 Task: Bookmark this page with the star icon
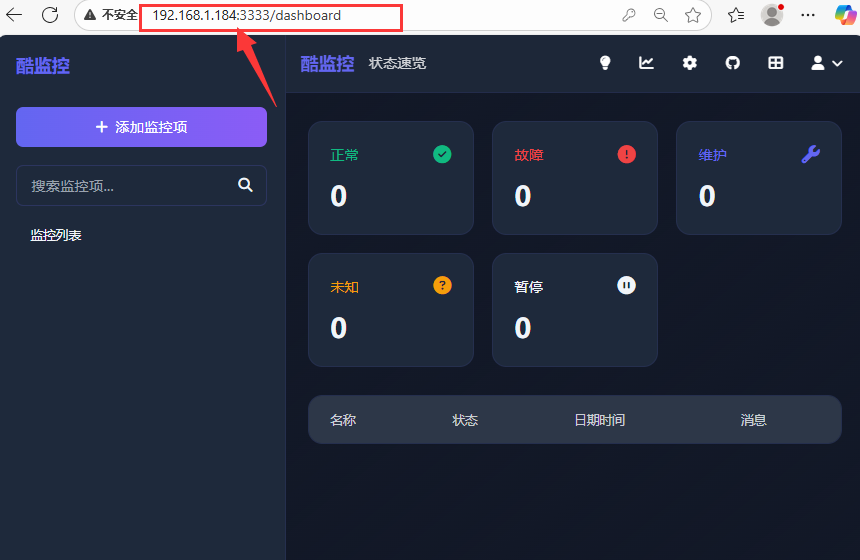pos(693,15)
